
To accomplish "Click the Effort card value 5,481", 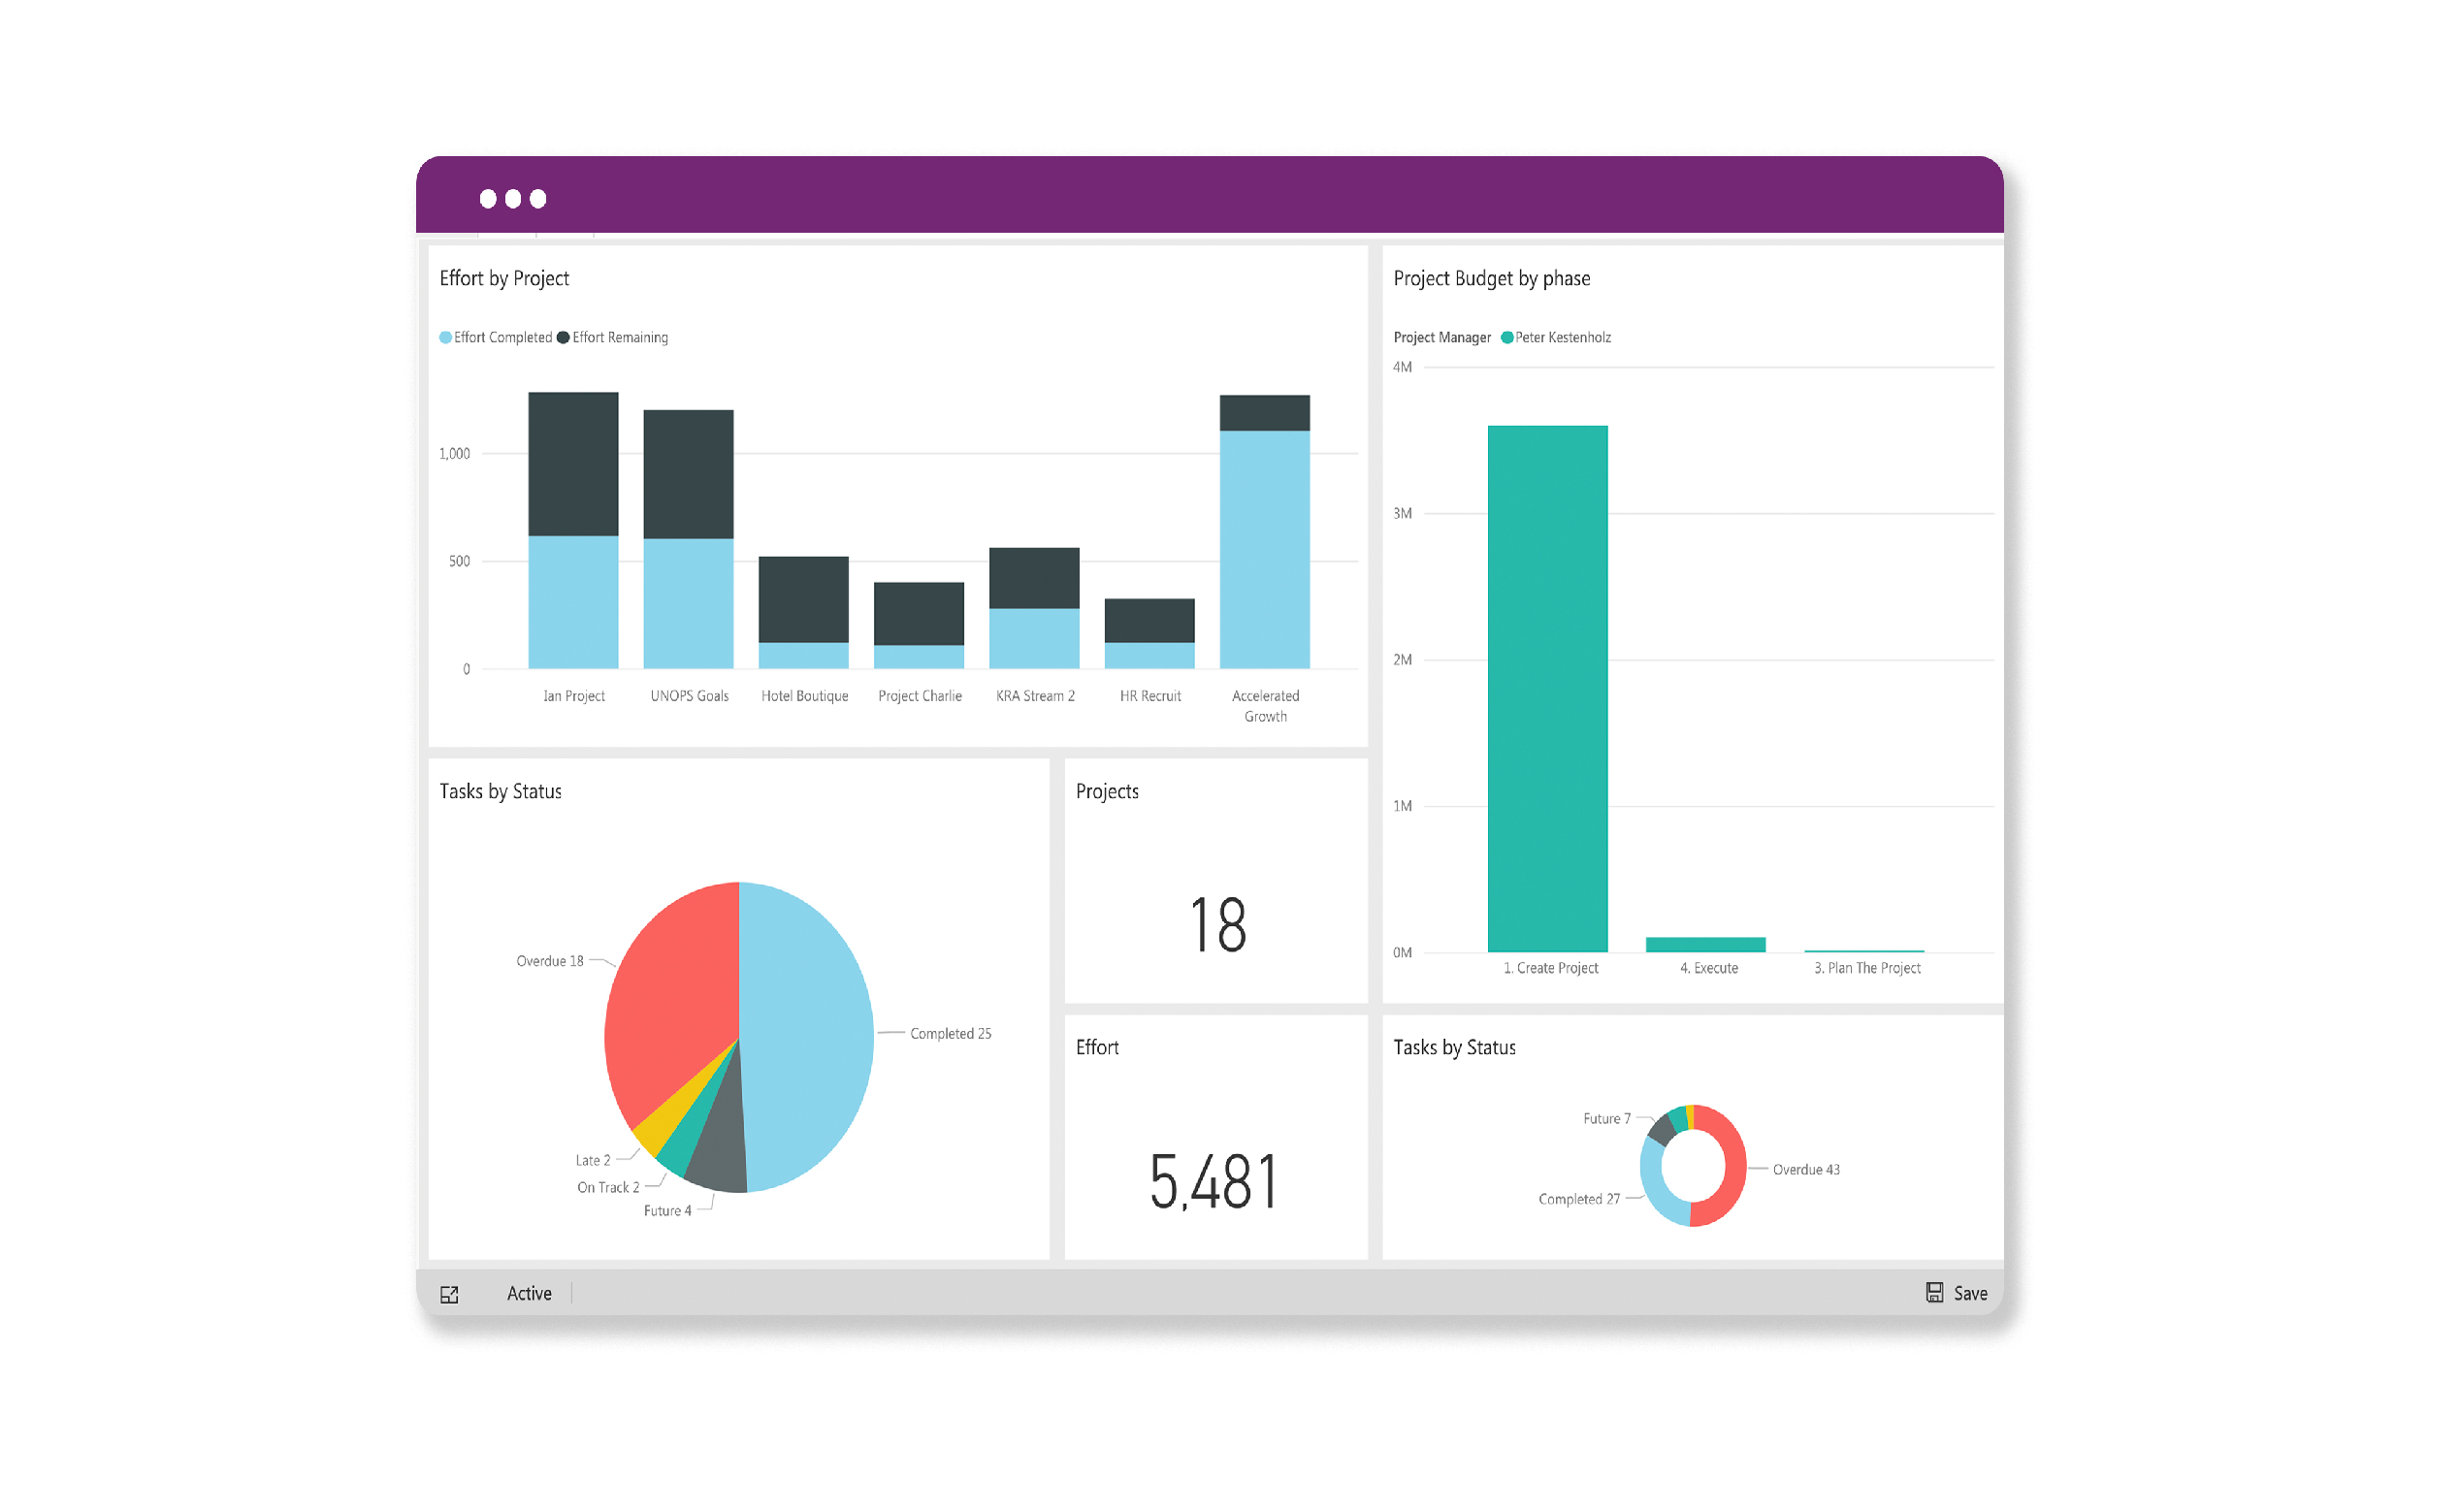I will [x=1213, y=1182].
